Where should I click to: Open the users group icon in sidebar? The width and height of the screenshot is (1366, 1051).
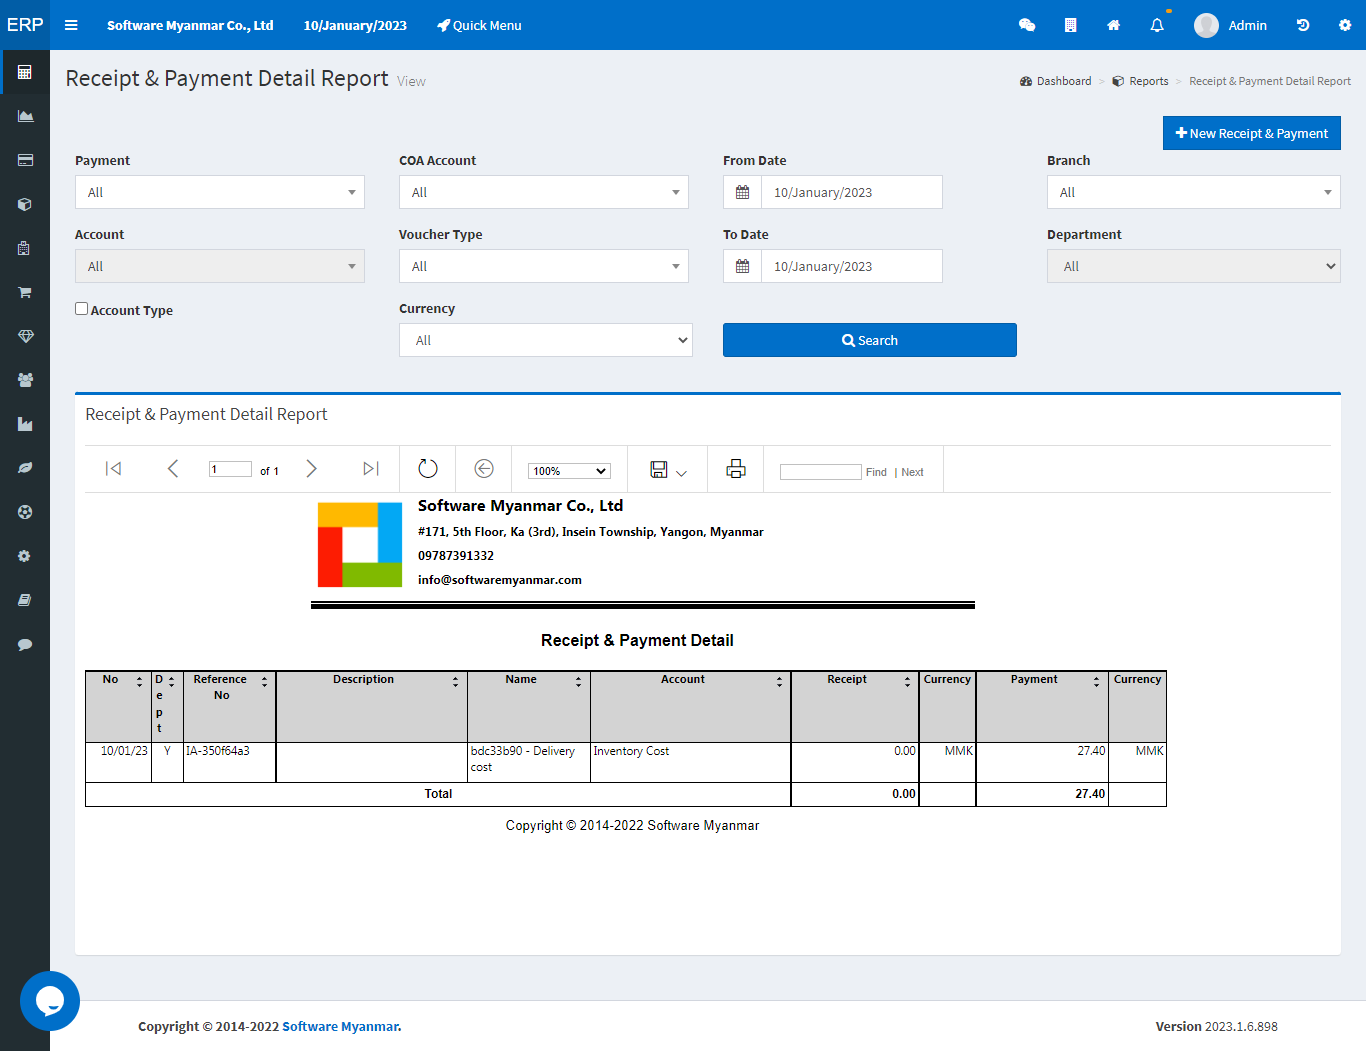point(25,380)
